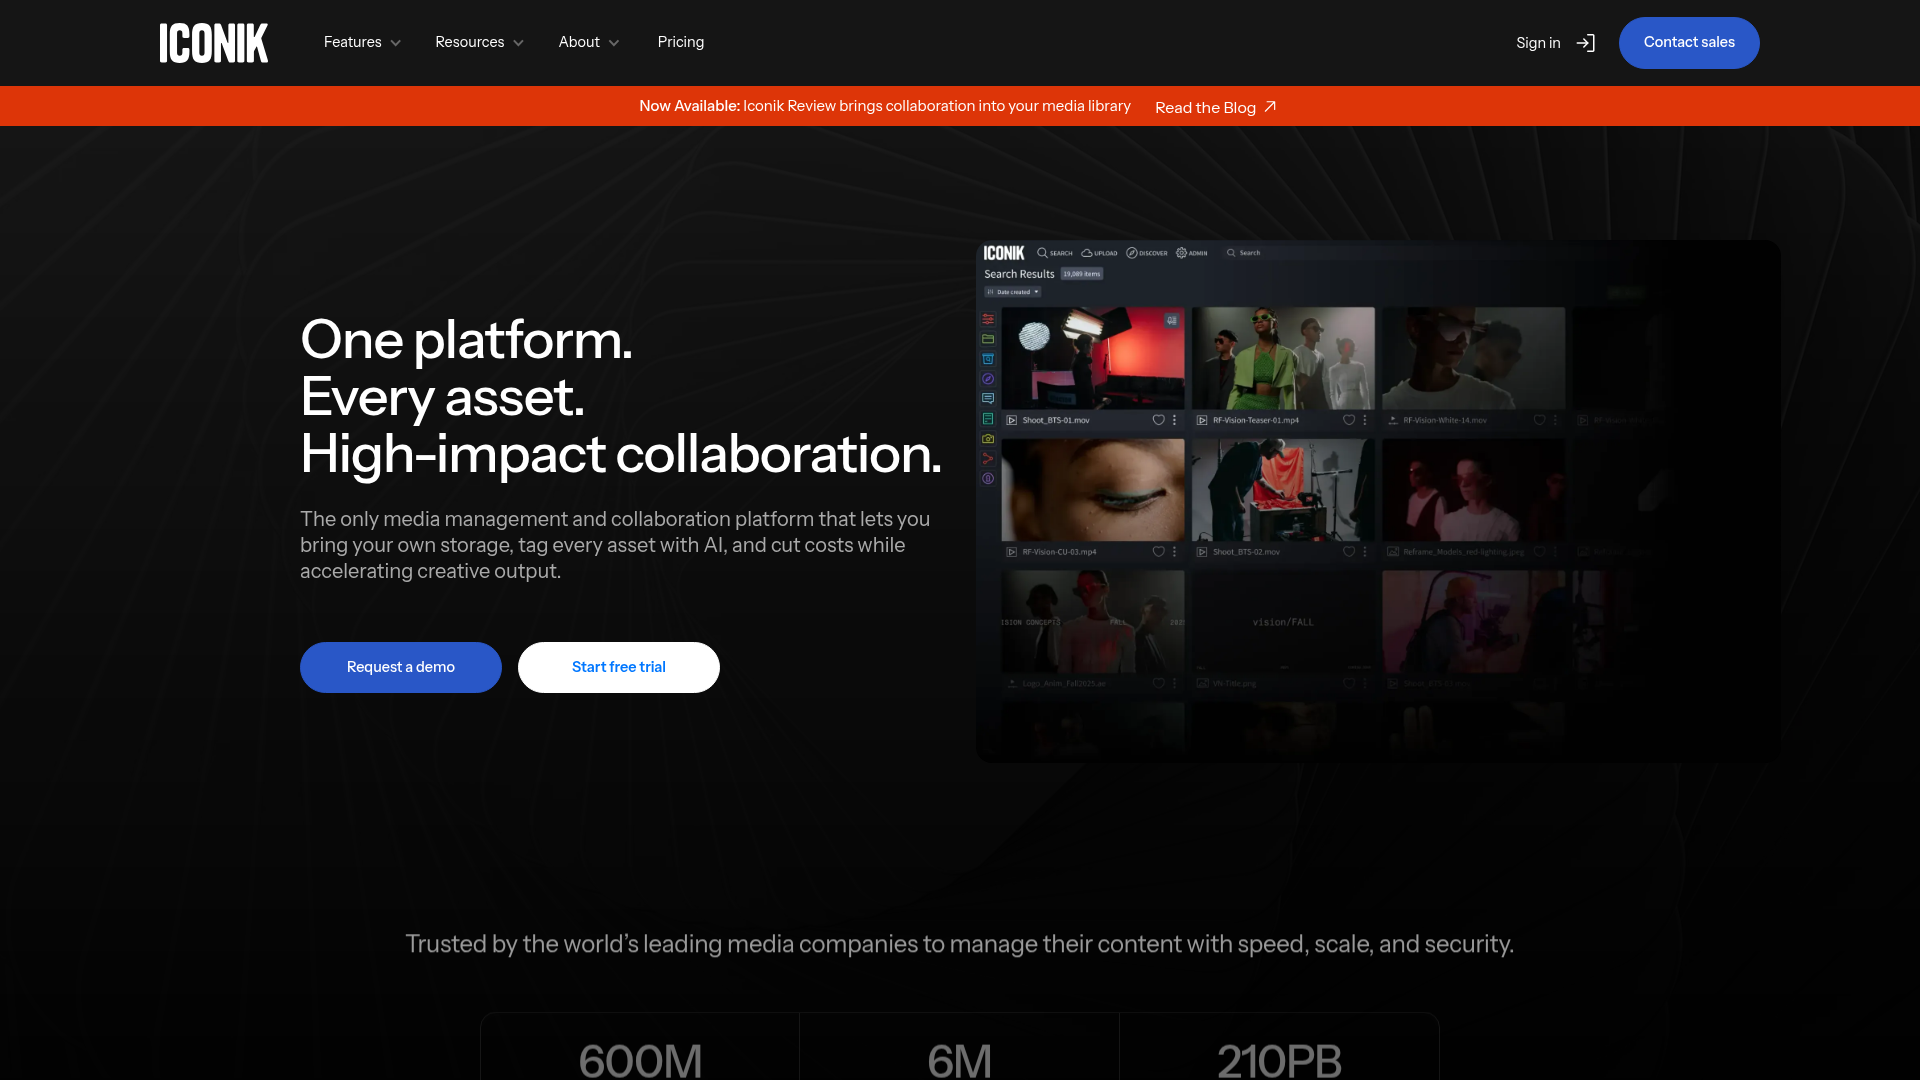Viewport: 1920px width, 1080px height.
Task: Click the yellow camera icon in the sidebar
Action: (x=988, y=437)
